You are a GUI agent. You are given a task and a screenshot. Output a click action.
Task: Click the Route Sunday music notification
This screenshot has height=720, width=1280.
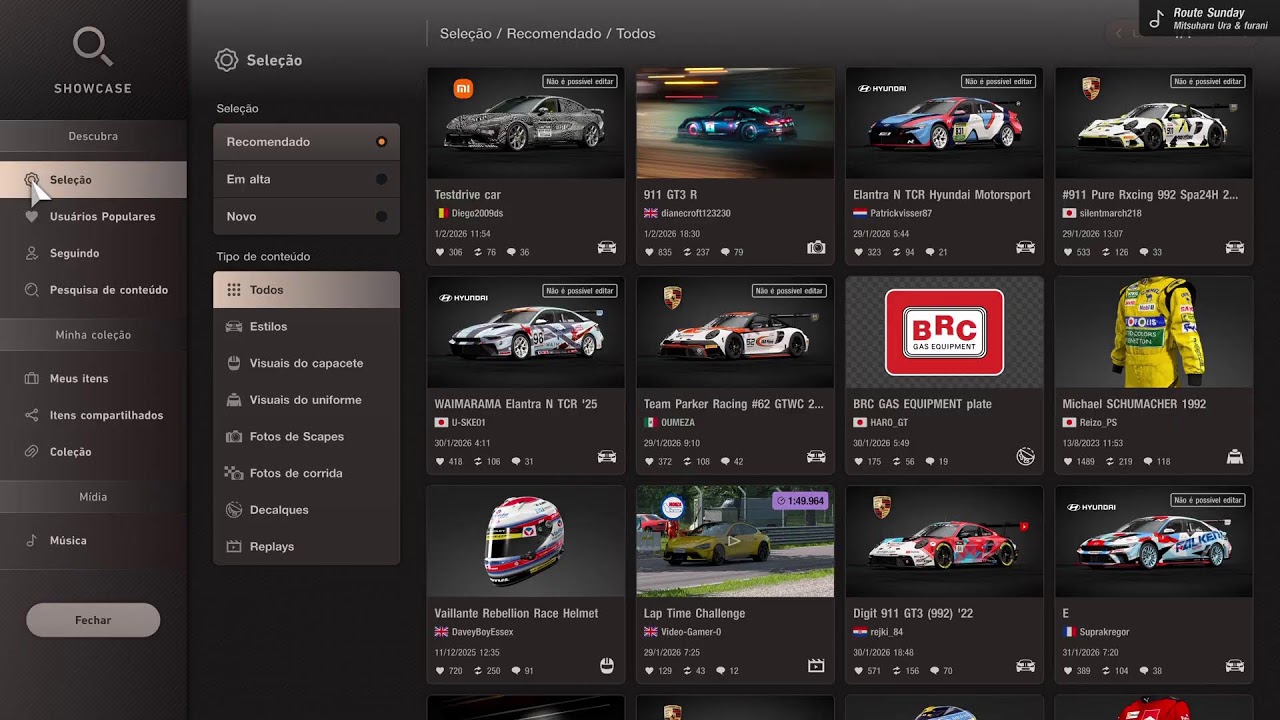(x=1210, y=18)
